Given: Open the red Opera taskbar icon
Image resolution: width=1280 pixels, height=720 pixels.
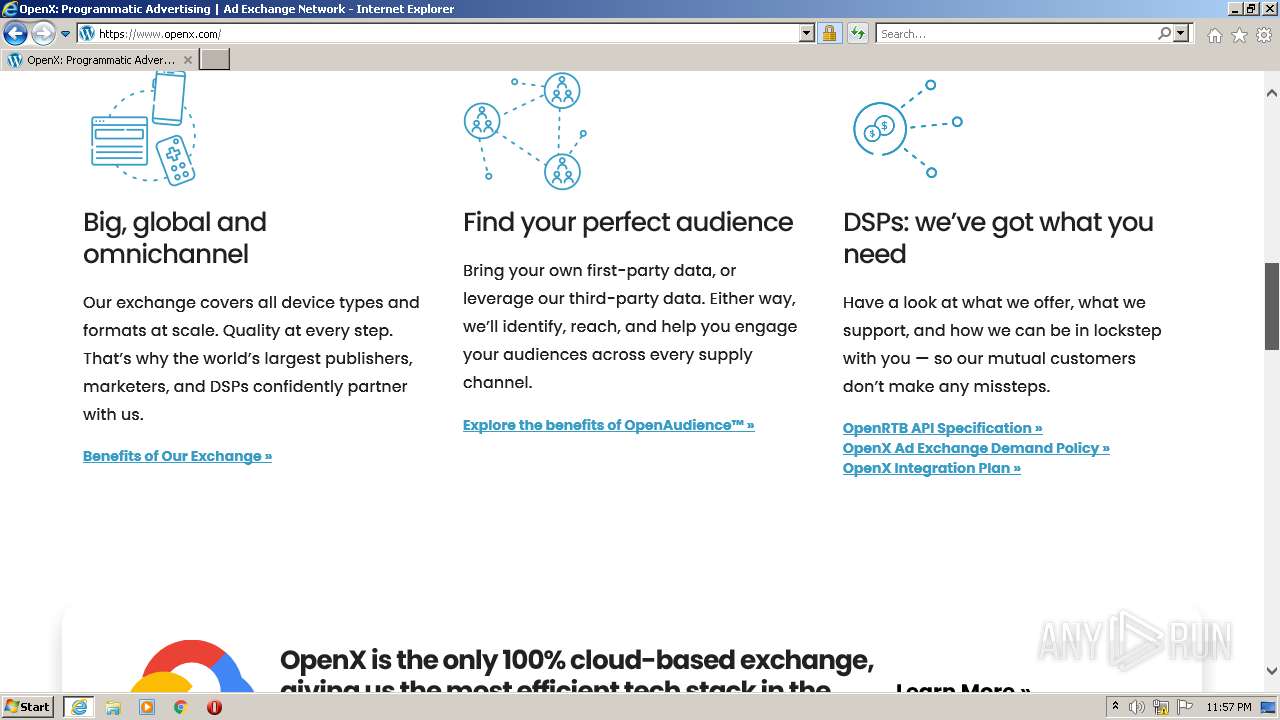Looking at the screenshot, I should [214, 707].
